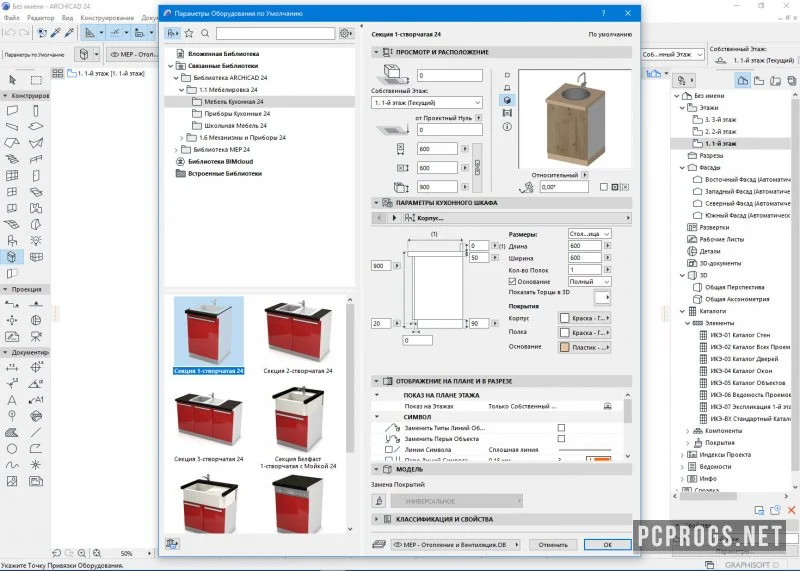Collapse the ПРОСМОТР И РАСПОЛОЖЕНИЕ section

376,52
